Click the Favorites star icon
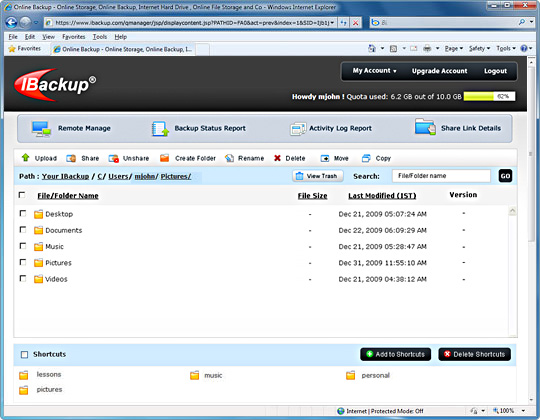Viewport: 540px width, 420px height. coord(12,49)
